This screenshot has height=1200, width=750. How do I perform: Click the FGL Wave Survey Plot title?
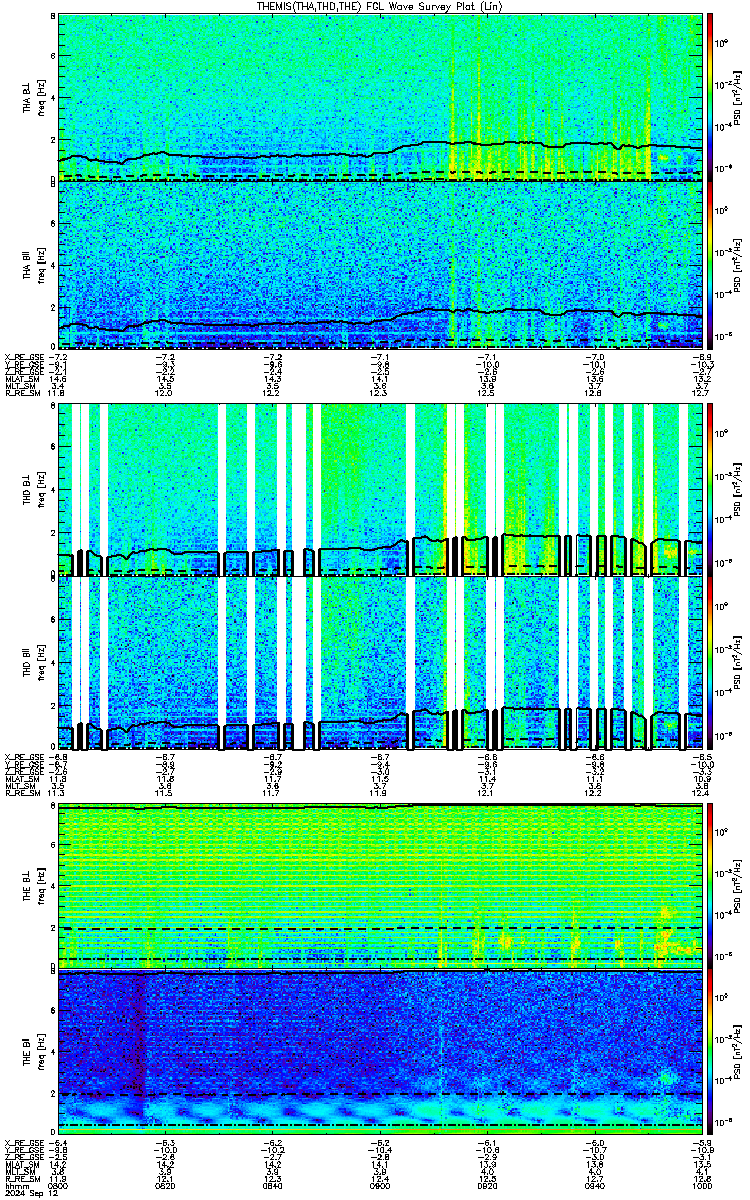(380, 6)
